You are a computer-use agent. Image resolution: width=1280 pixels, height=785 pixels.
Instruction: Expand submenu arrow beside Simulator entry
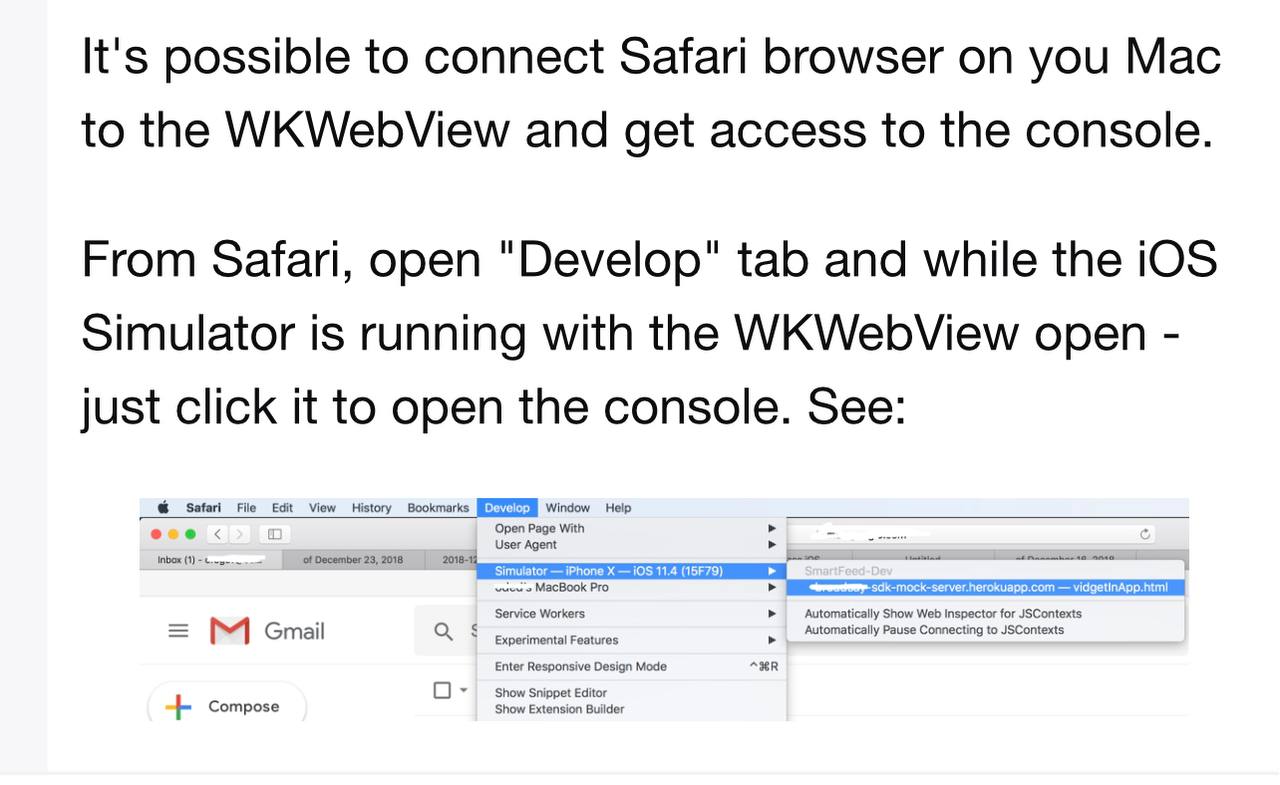tap(772, 571)
